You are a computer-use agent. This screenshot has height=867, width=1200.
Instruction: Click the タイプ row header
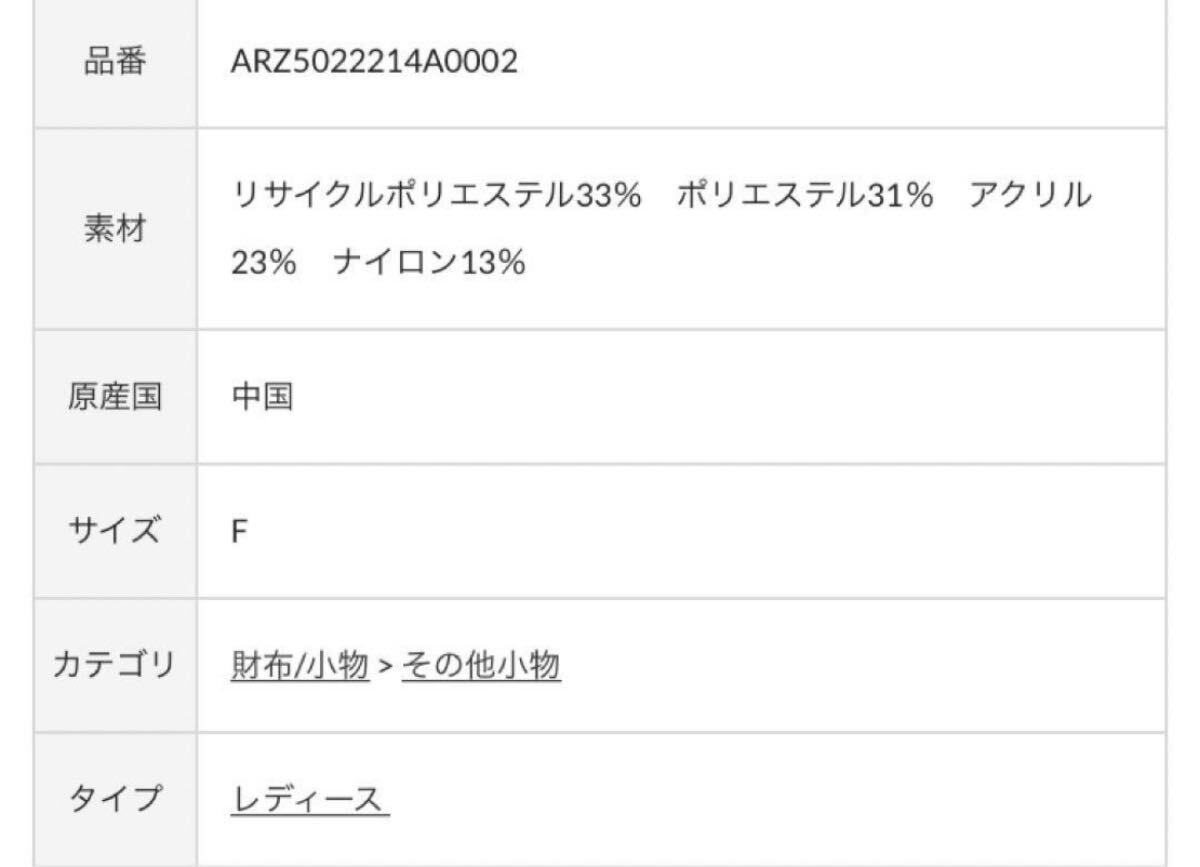click(115, 799)
